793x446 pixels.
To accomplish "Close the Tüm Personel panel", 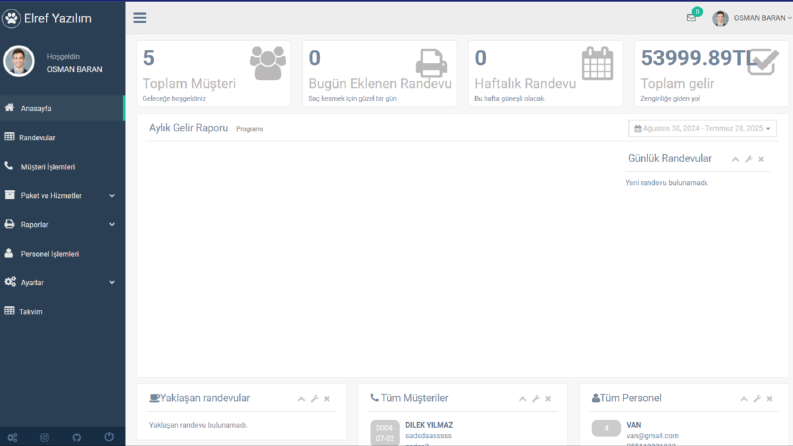I will pyautogui.click(x=770, y=399).
